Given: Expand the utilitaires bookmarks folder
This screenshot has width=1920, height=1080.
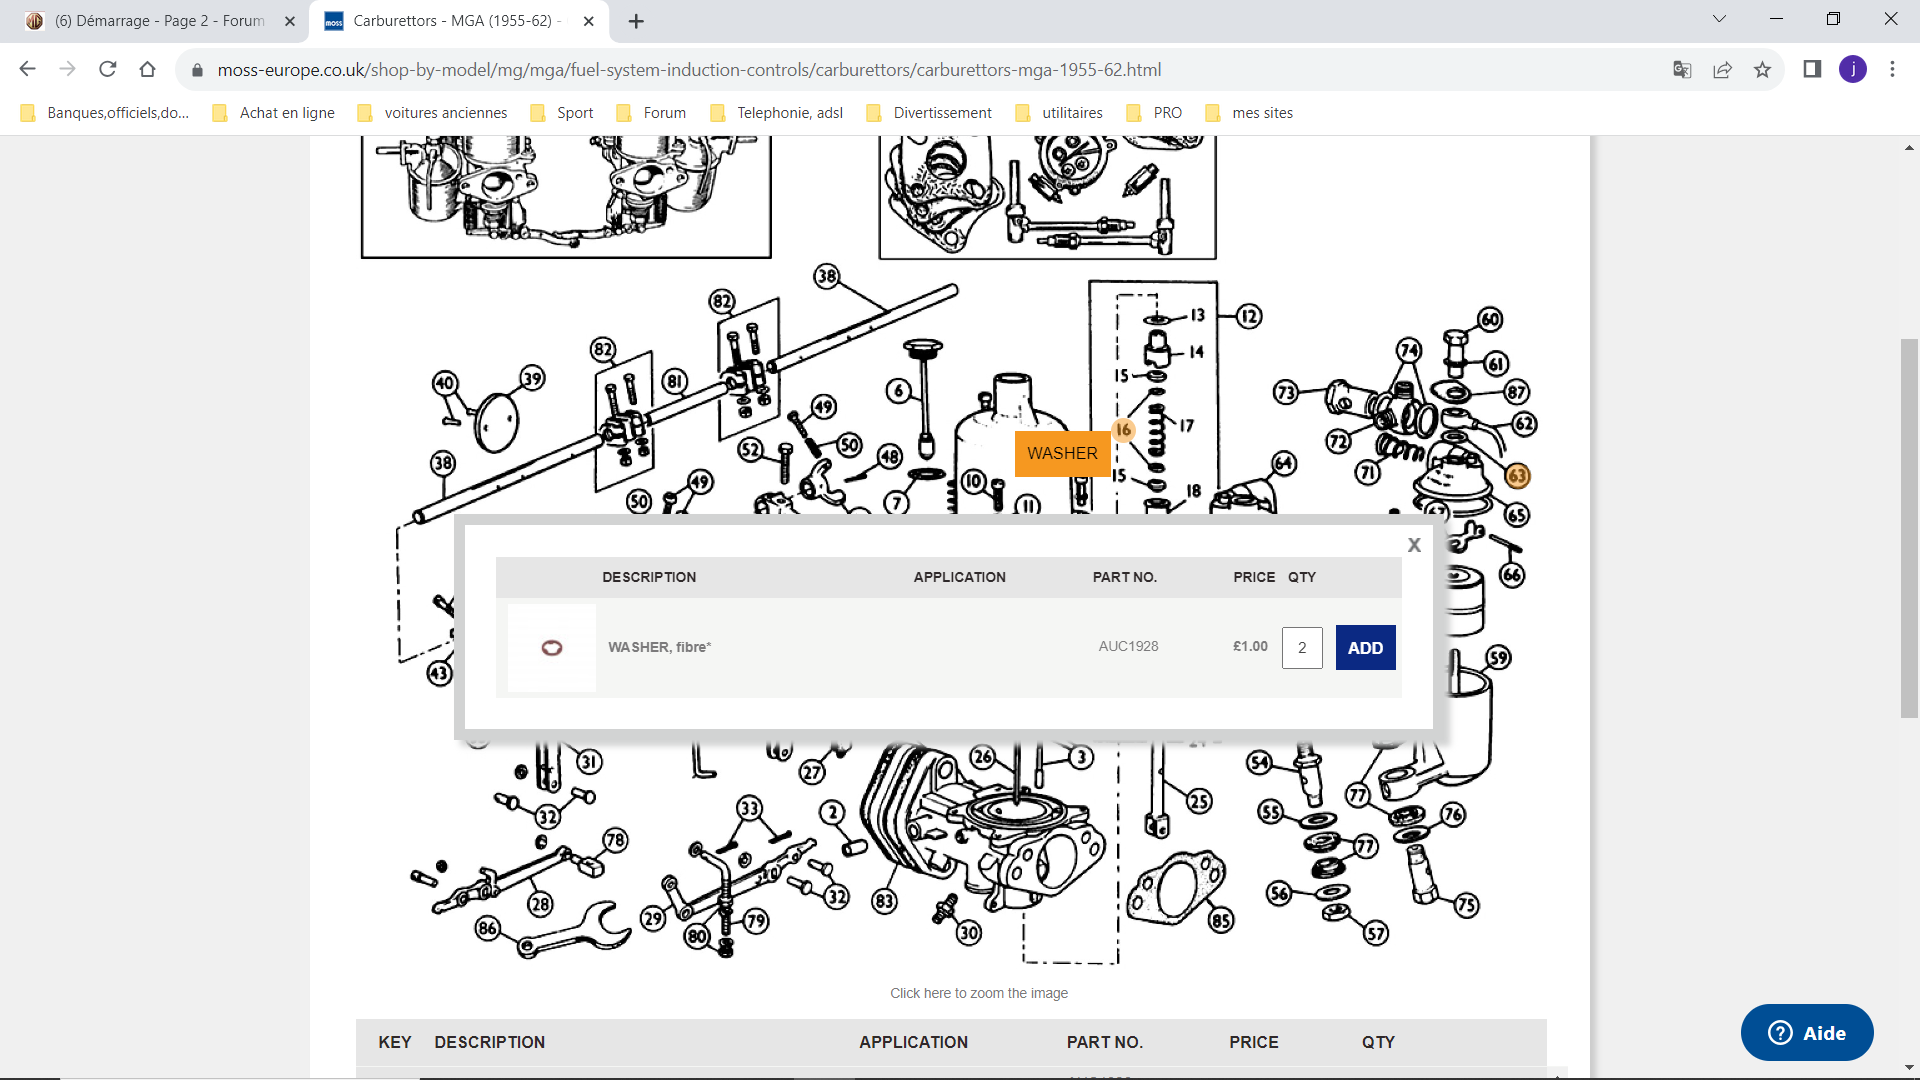Looking at the screenshot, I should coord(1071,112).
